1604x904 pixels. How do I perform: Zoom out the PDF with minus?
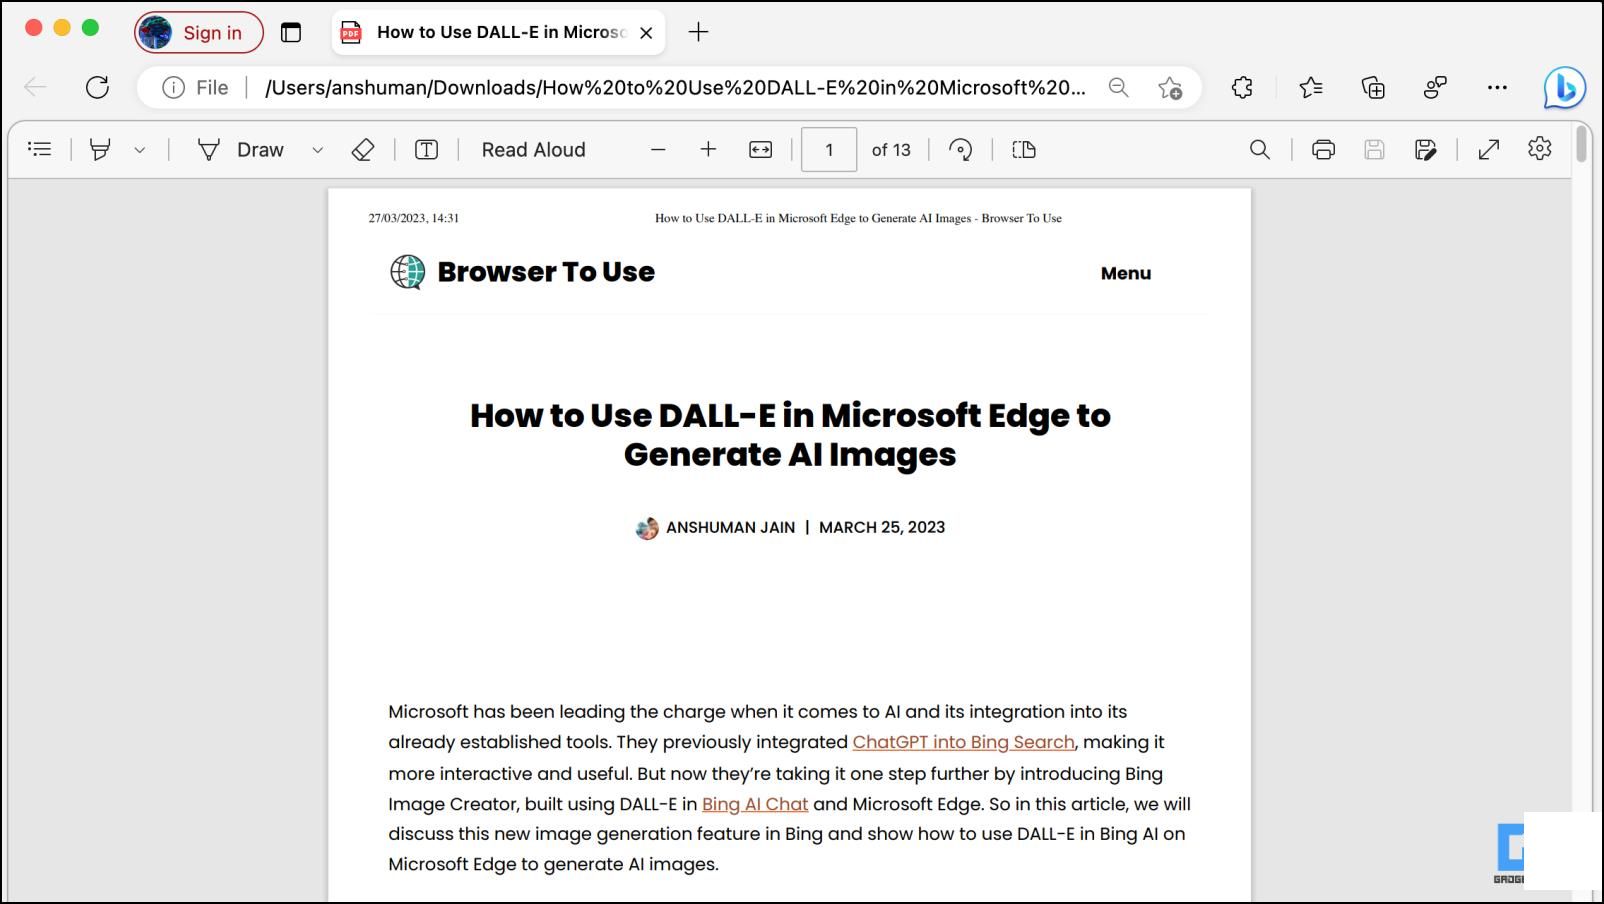(658, 150)
